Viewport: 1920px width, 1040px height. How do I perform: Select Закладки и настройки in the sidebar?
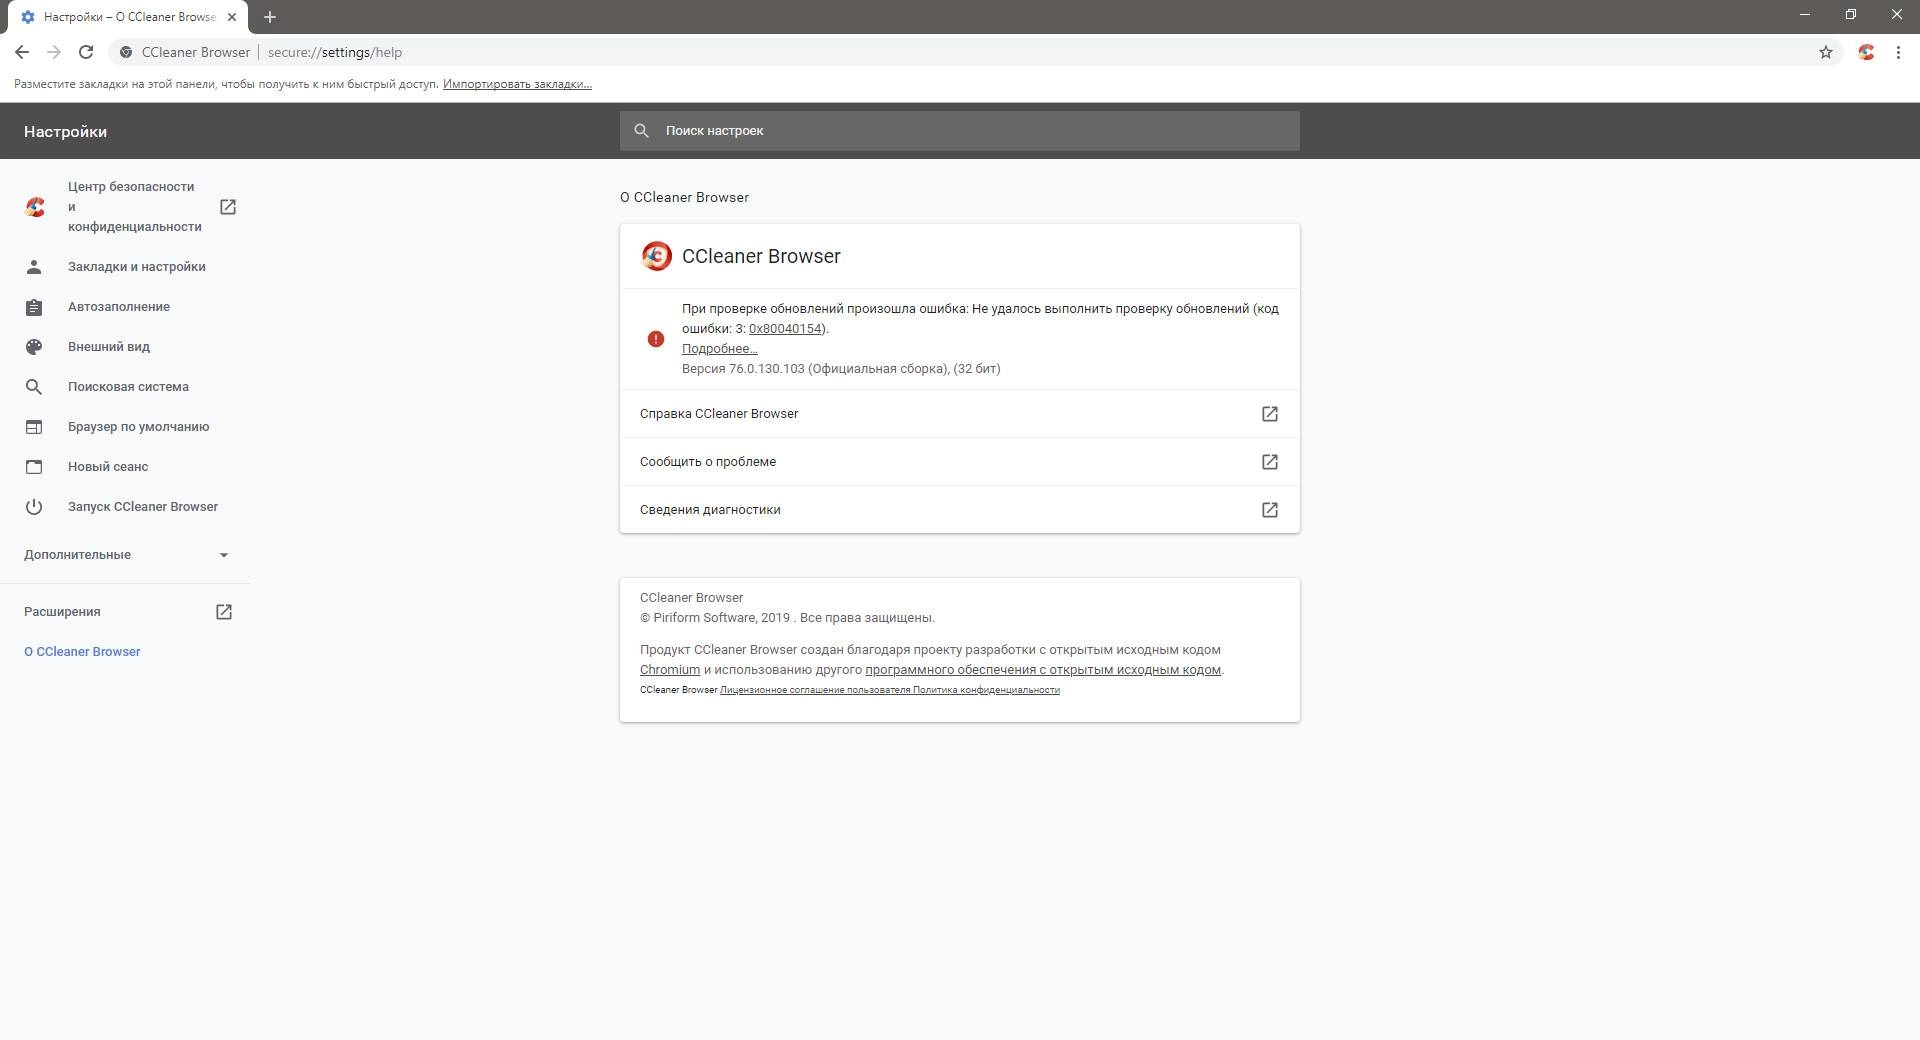pos(137,267)
